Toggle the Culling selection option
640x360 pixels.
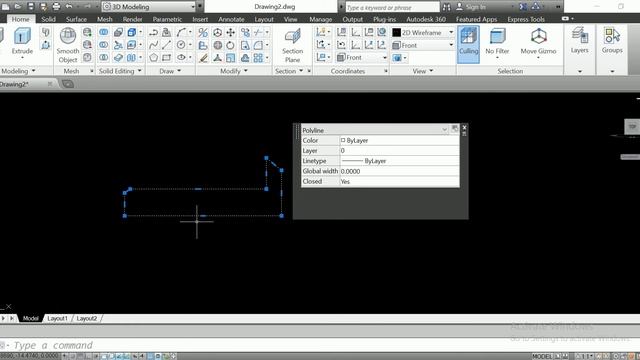pyautogui.click(x=468, y=44)
